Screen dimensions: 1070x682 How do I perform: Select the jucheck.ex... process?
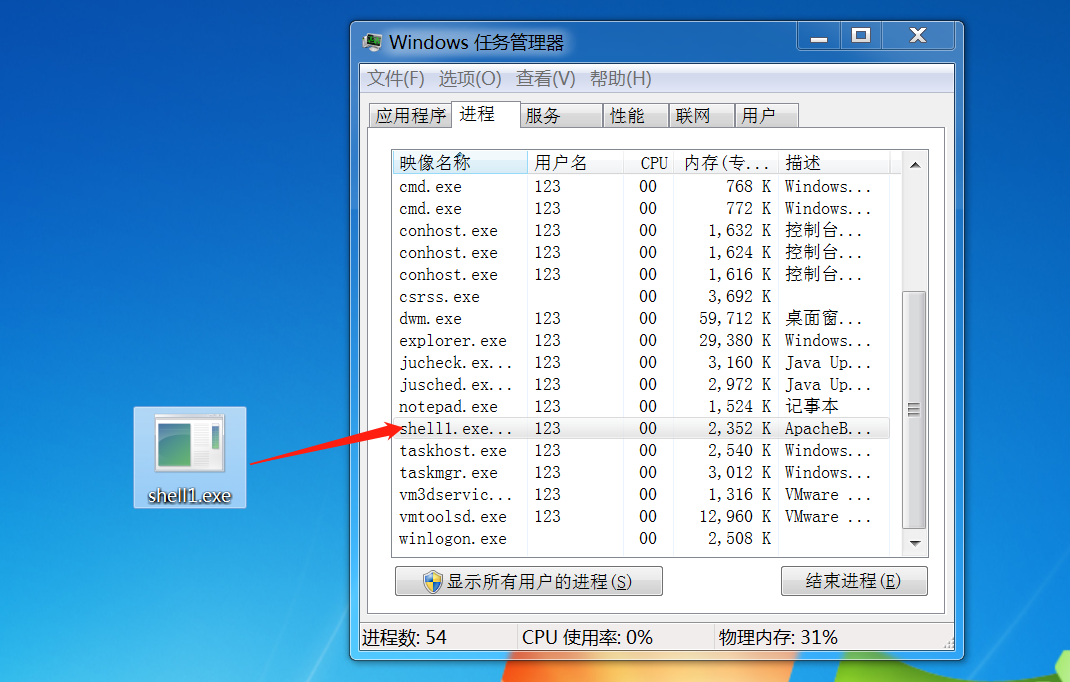[x=641, y=363]
